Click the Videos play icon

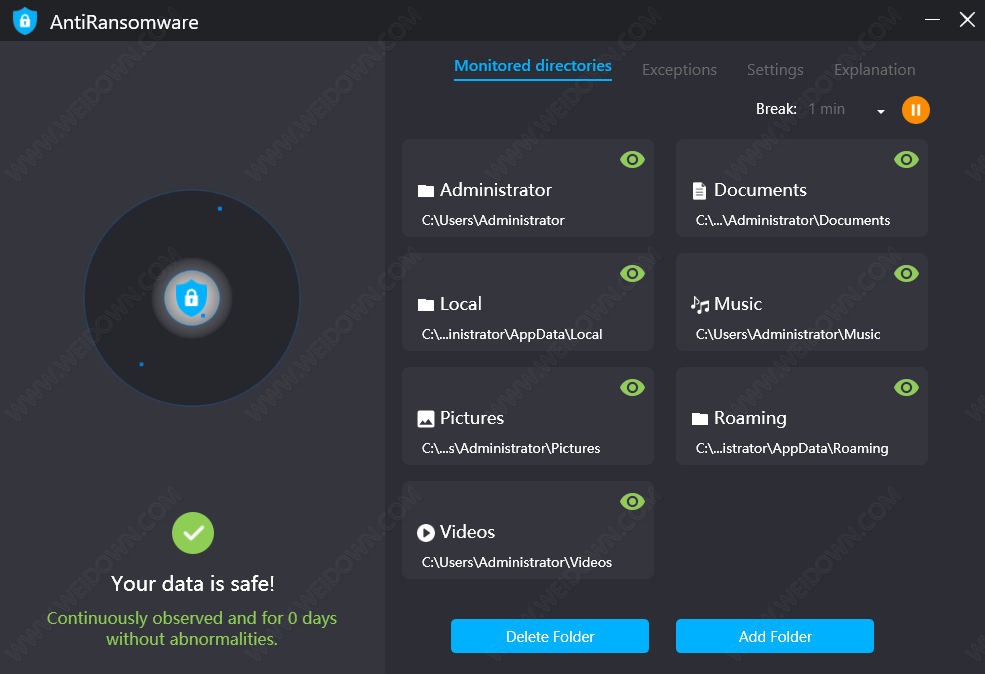click(x=426, y=533)
